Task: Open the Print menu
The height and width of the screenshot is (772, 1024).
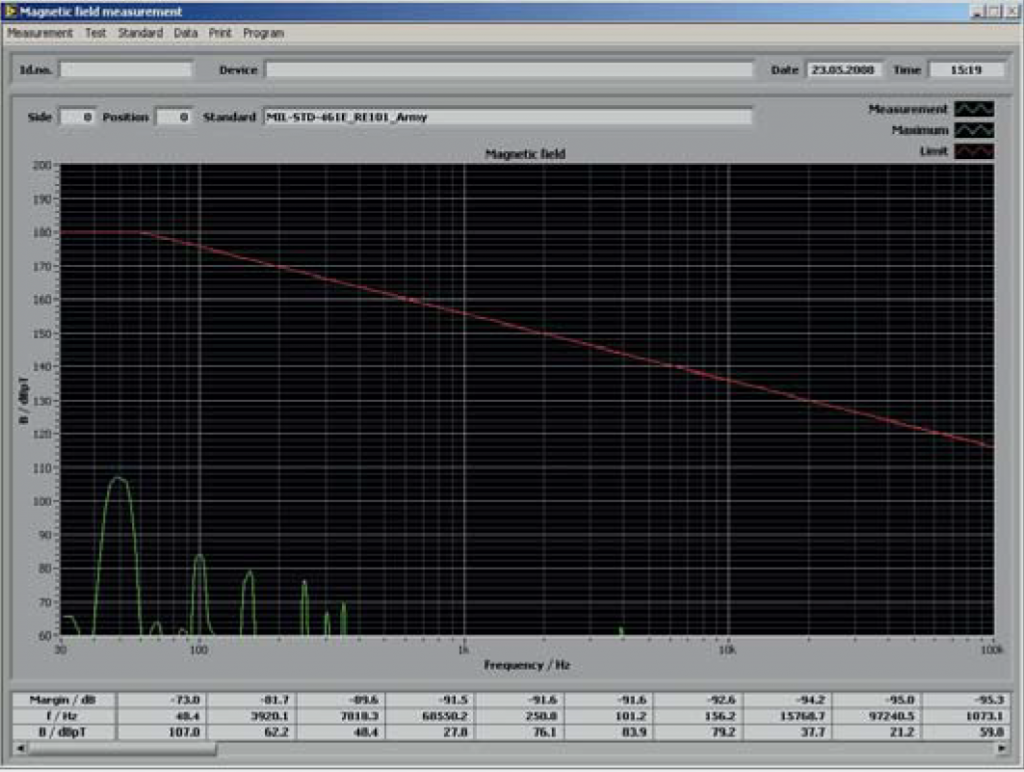Action: pyautogui.click(x=220, y=33)
